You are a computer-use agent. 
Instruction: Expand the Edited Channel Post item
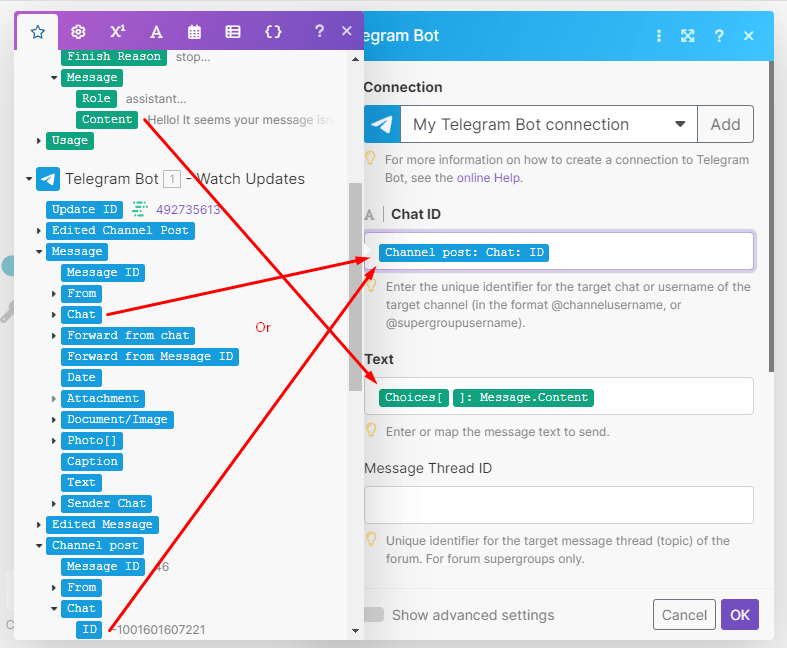(x=39, y=231)
